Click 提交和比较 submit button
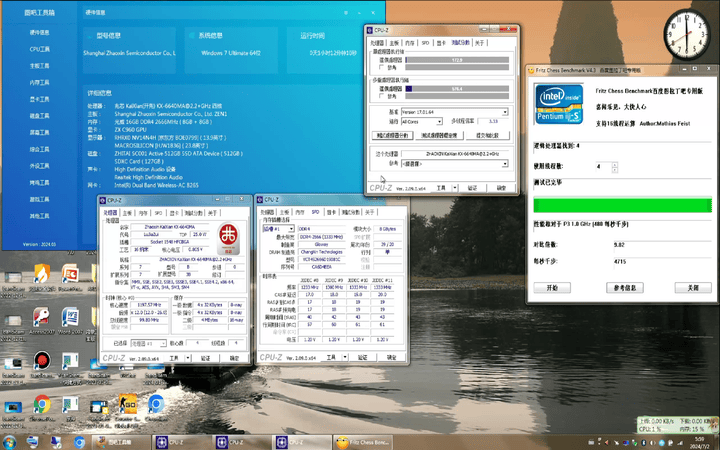Viewport: 720px width, 450px height. [487, 135]
